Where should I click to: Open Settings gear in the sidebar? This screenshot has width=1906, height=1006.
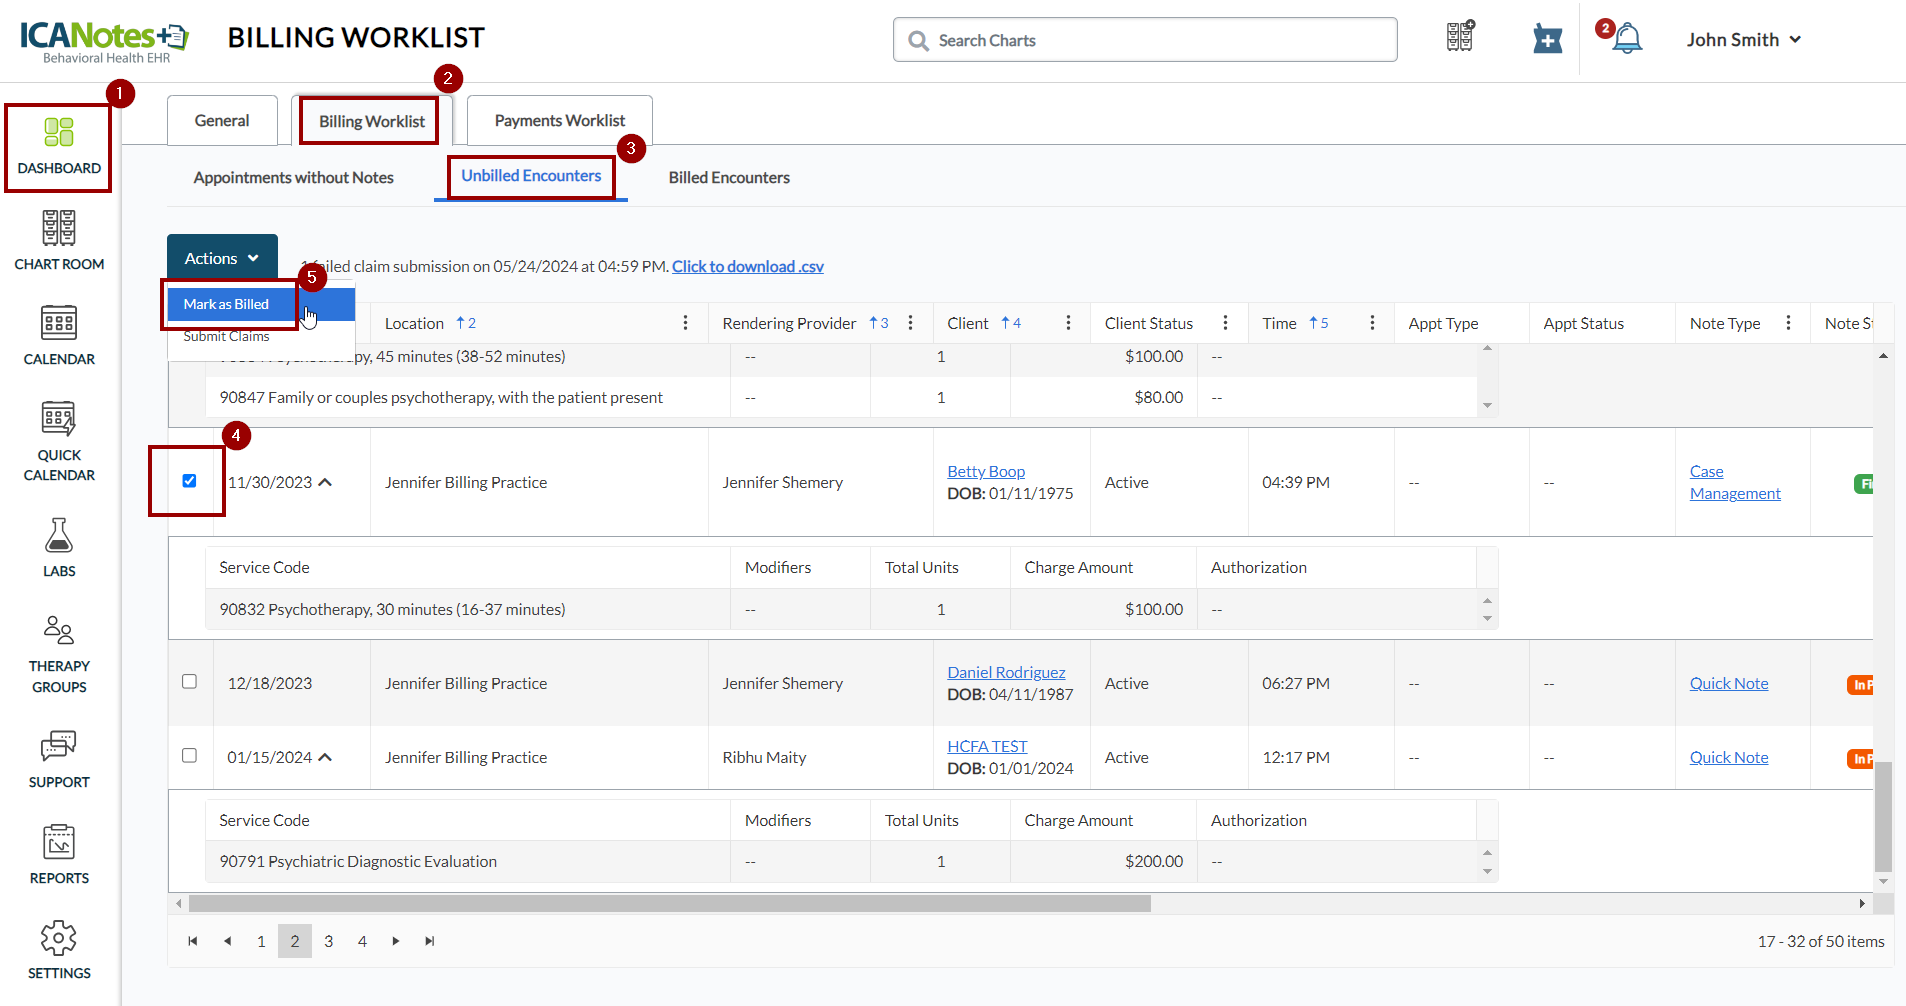coord(59,949)
